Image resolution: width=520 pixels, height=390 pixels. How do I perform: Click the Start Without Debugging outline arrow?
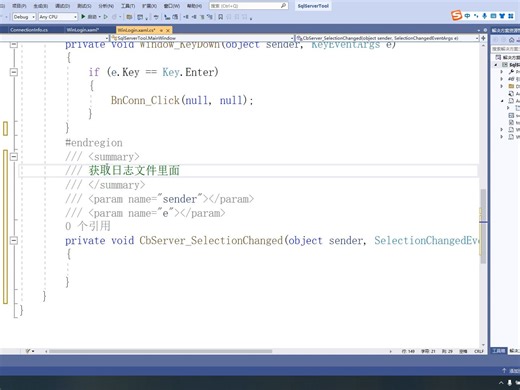pos(106,16)
